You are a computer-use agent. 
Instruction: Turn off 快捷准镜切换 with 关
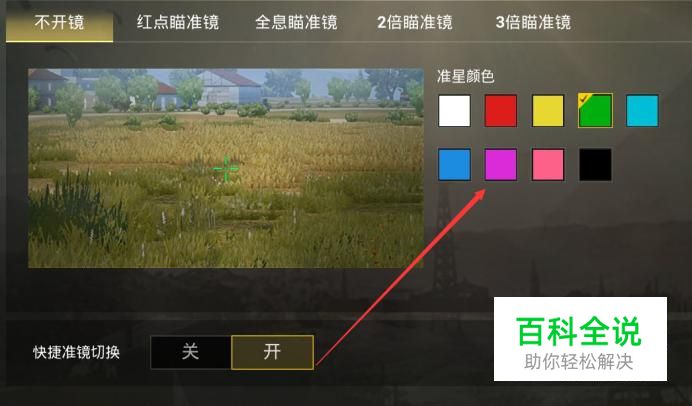click(191, 352)
